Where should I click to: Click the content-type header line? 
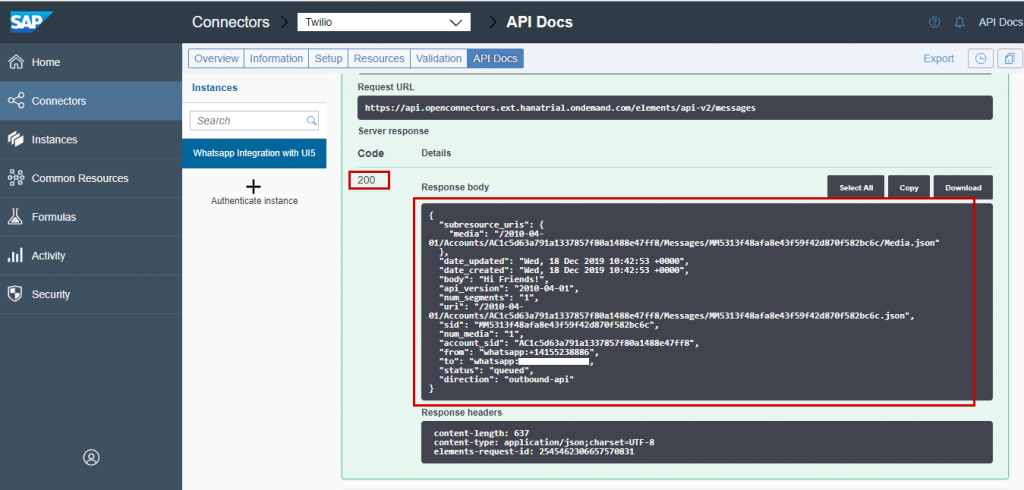click(x=544, y=442)
